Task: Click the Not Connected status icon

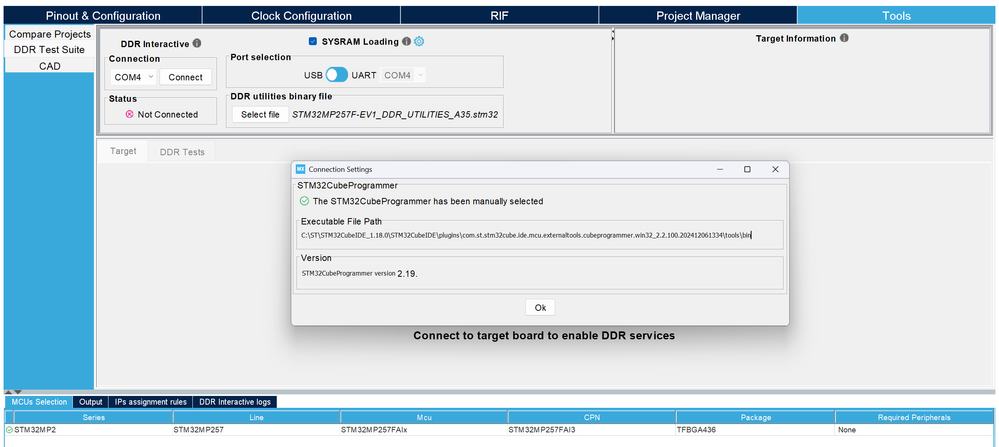Action: (x=129, y=115)
